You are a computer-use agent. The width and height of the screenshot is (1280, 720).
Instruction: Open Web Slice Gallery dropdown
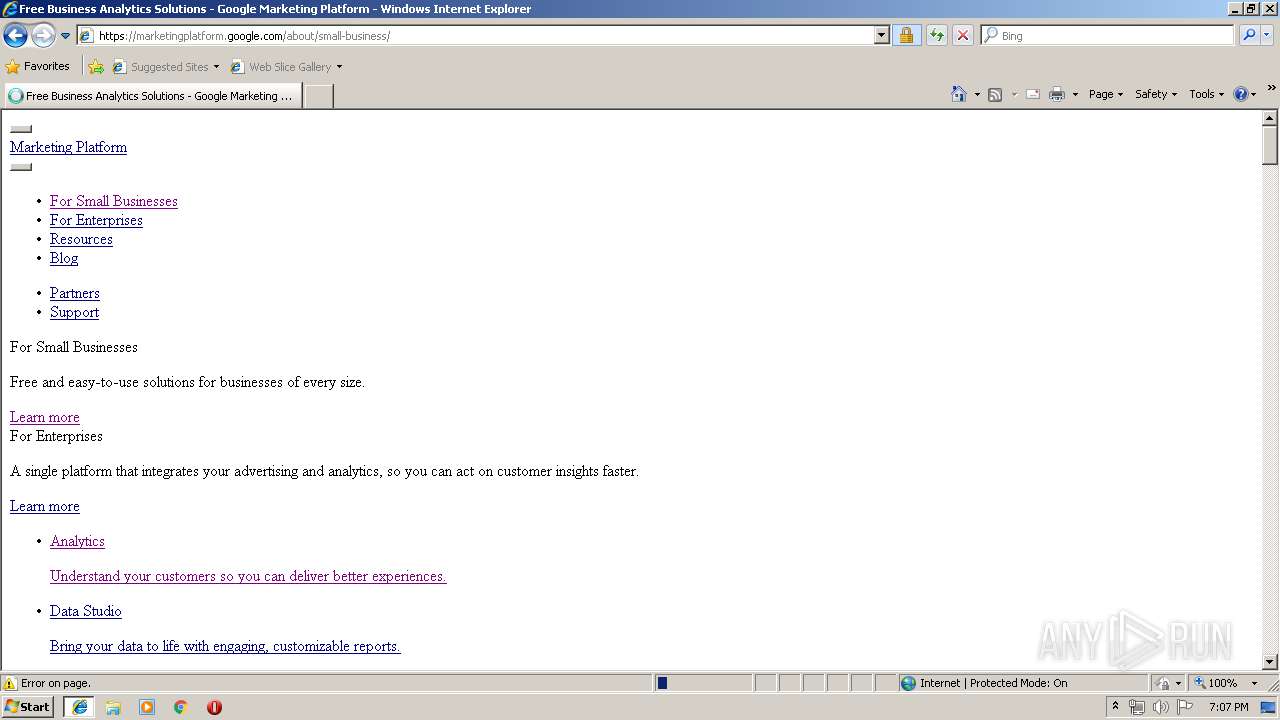tap(287, 67)
